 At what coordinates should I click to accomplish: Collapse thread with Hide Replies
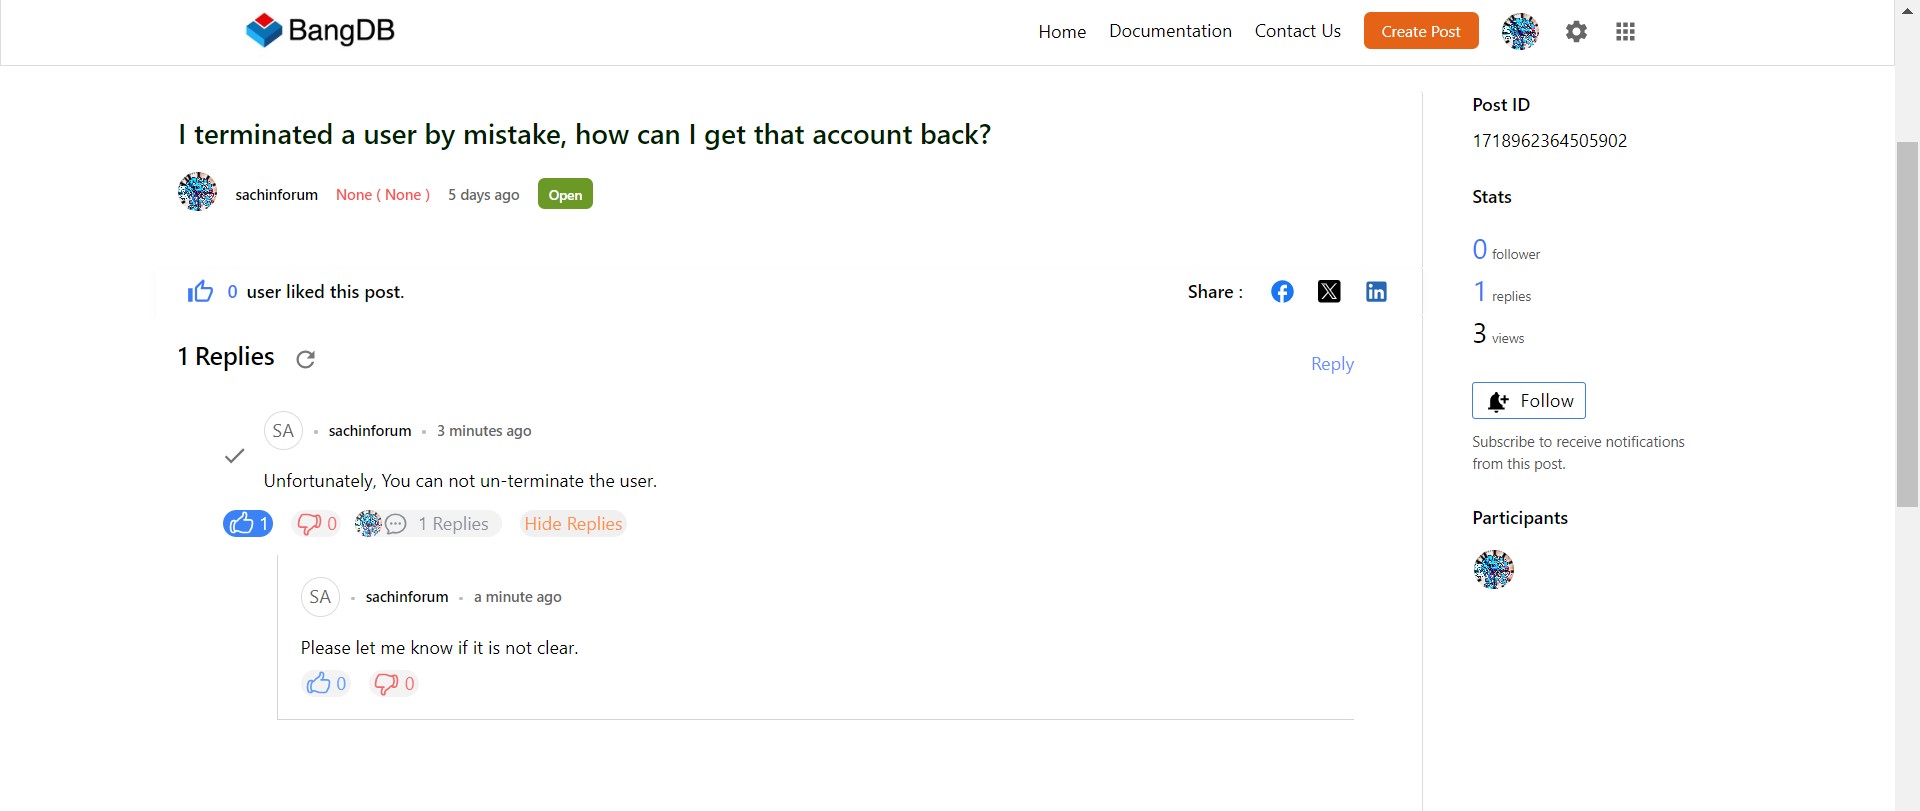click(x=573, y=523)
